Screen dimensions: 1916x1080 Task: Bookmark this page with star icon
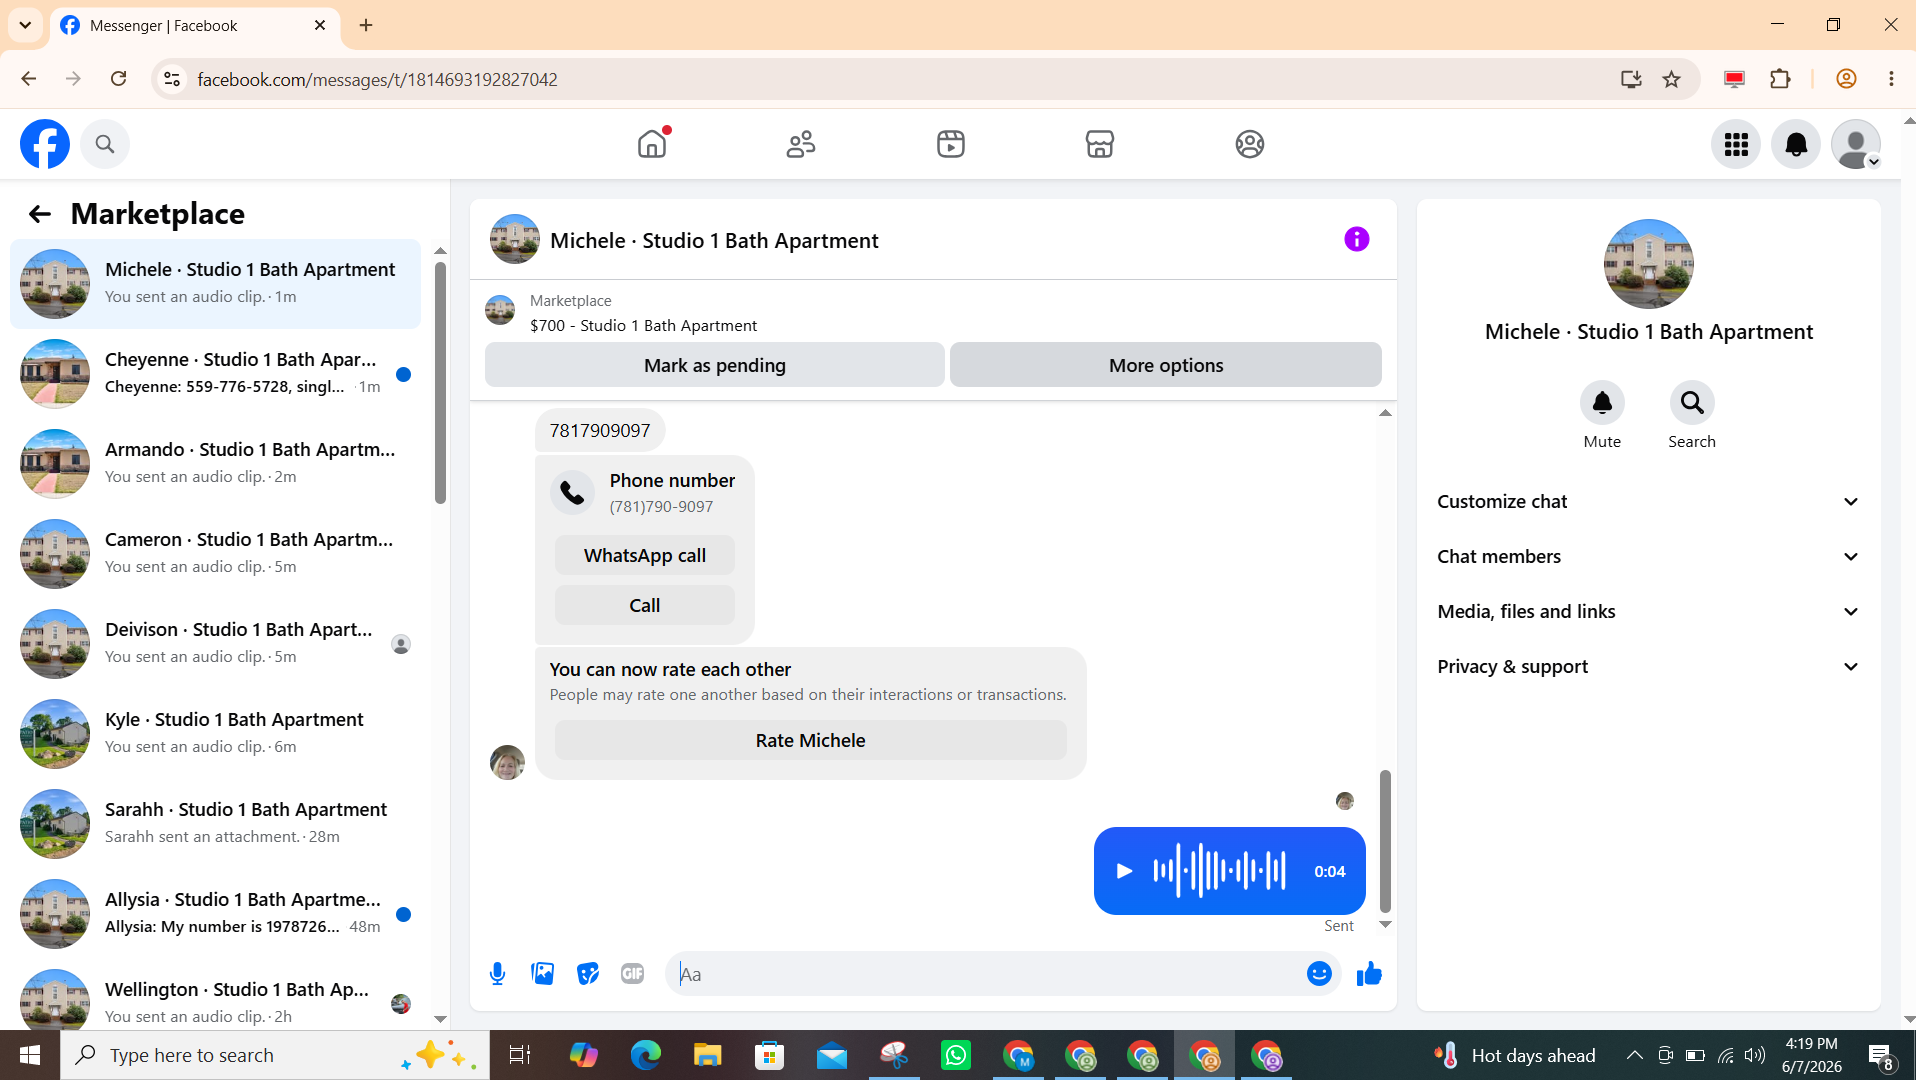point(1671,79)
